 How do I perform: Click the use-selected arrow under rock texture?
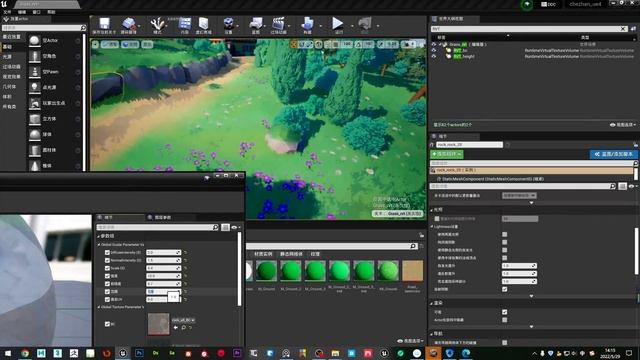[176, 327]
